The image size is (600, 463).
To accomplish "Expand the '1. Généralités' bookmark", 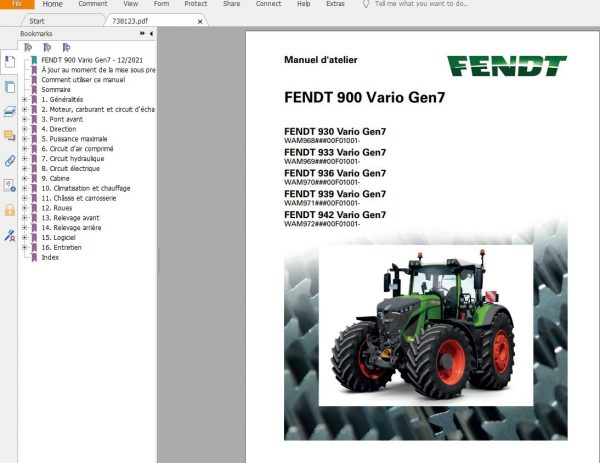I will tap(24, 99).
